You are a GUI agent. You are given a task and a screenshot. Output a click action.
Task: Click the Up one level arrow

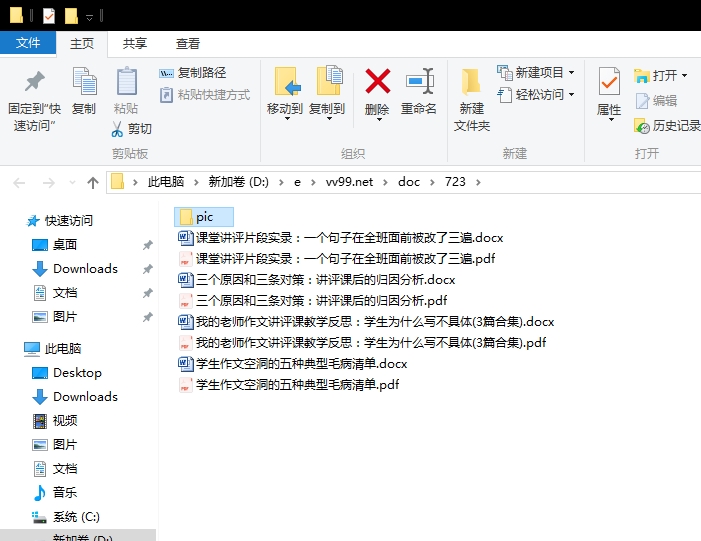tap(93, 182)
